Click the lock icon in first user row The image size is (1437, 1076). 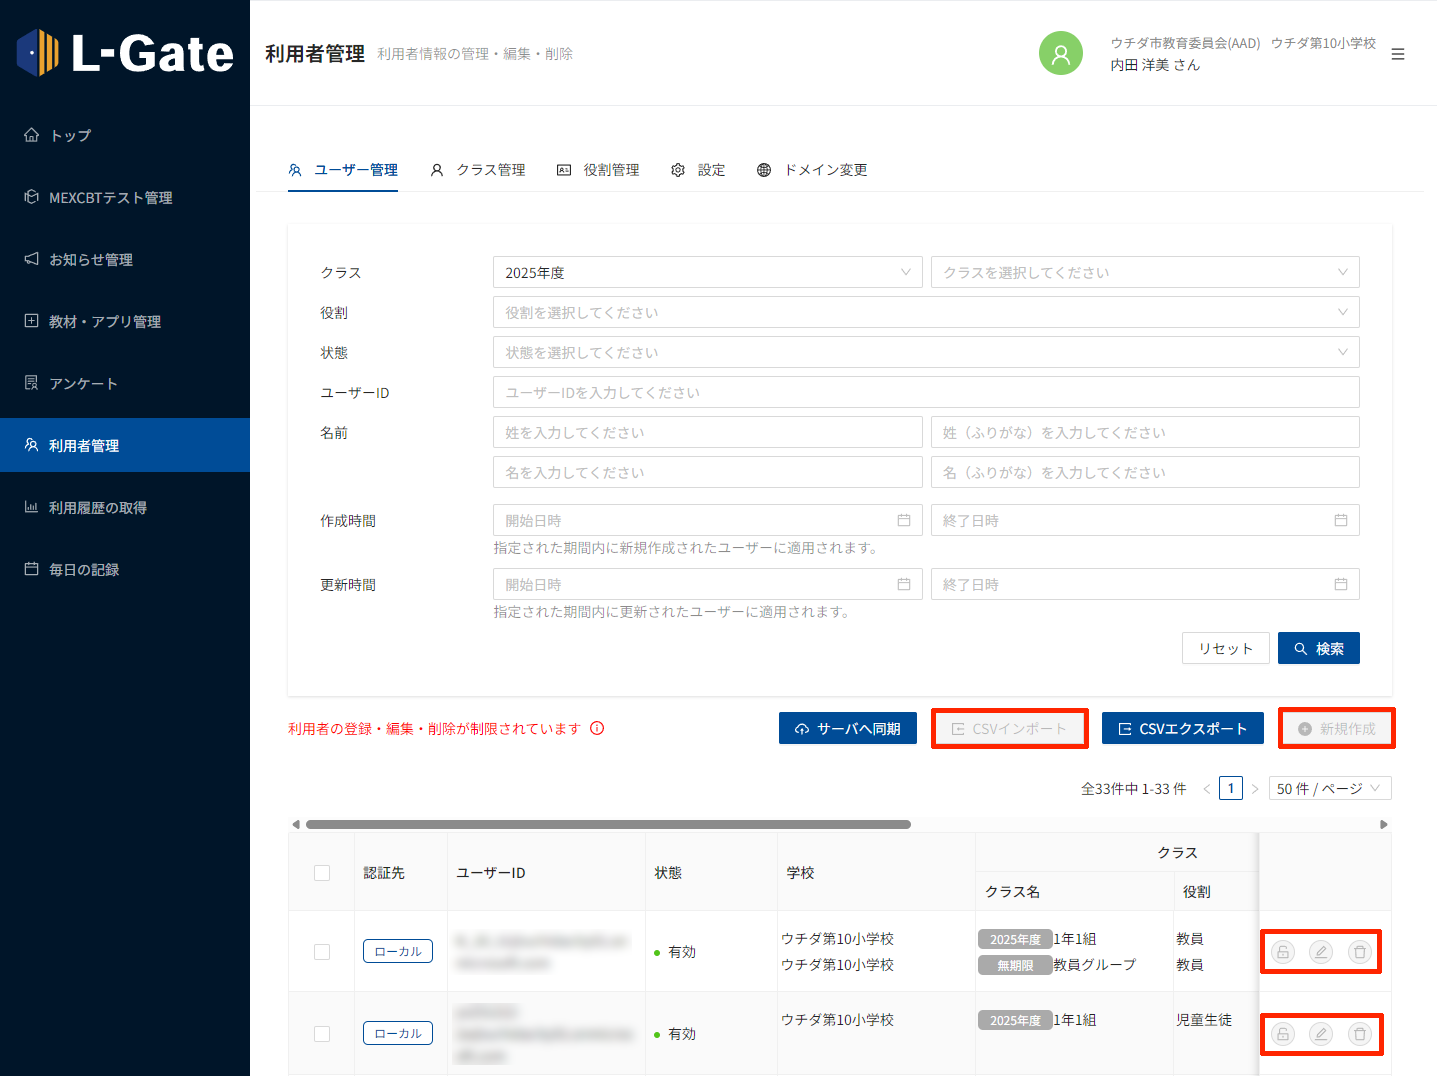(1282, 952)
